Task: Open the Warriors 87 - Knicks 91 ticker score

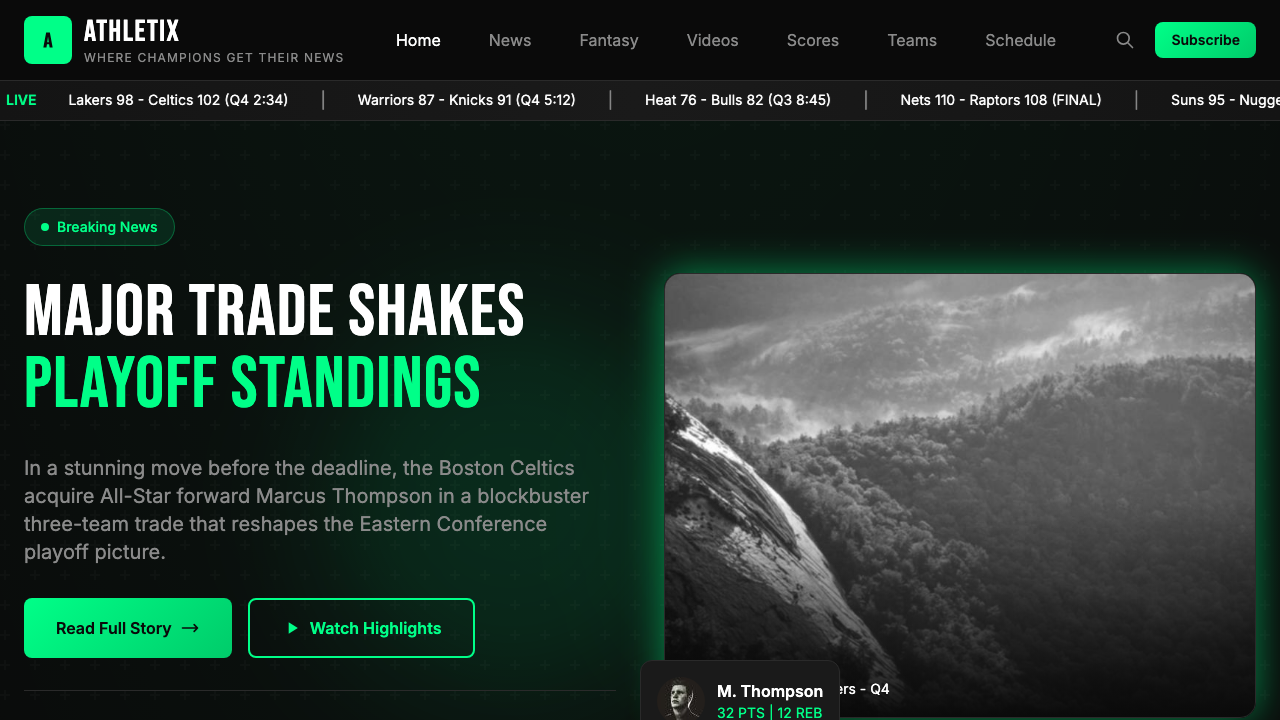Action: (466, 100)
